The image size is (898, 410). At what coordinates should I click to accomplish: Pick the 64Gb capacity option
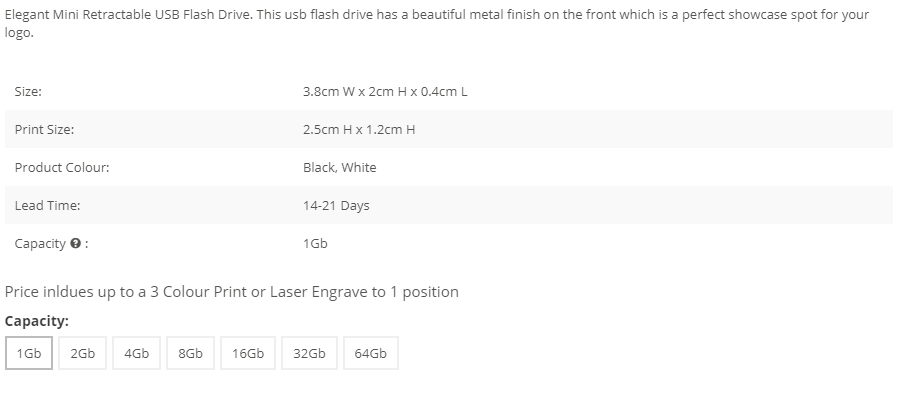(371, 353)
